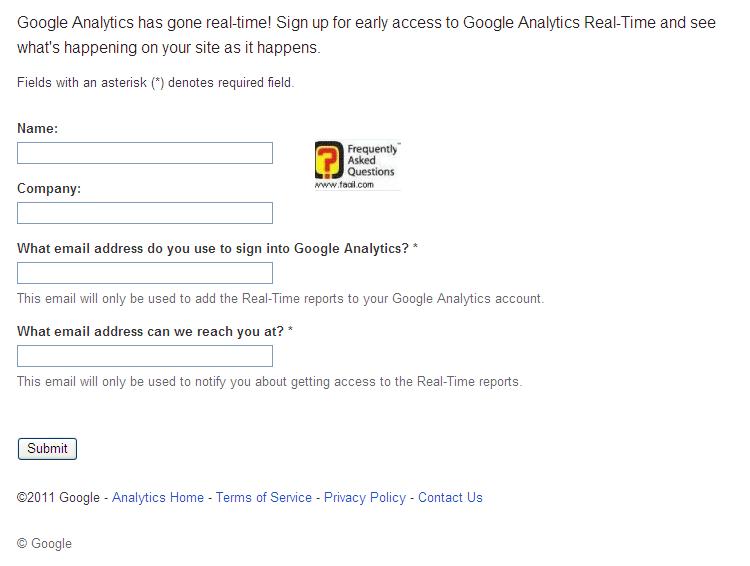Visit the Privacy Policy link

click(365, 497)
